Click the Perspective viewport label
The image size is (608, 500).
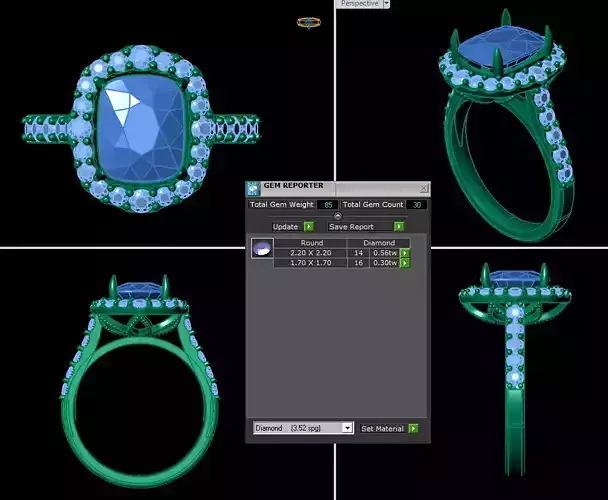coord(359,3)
